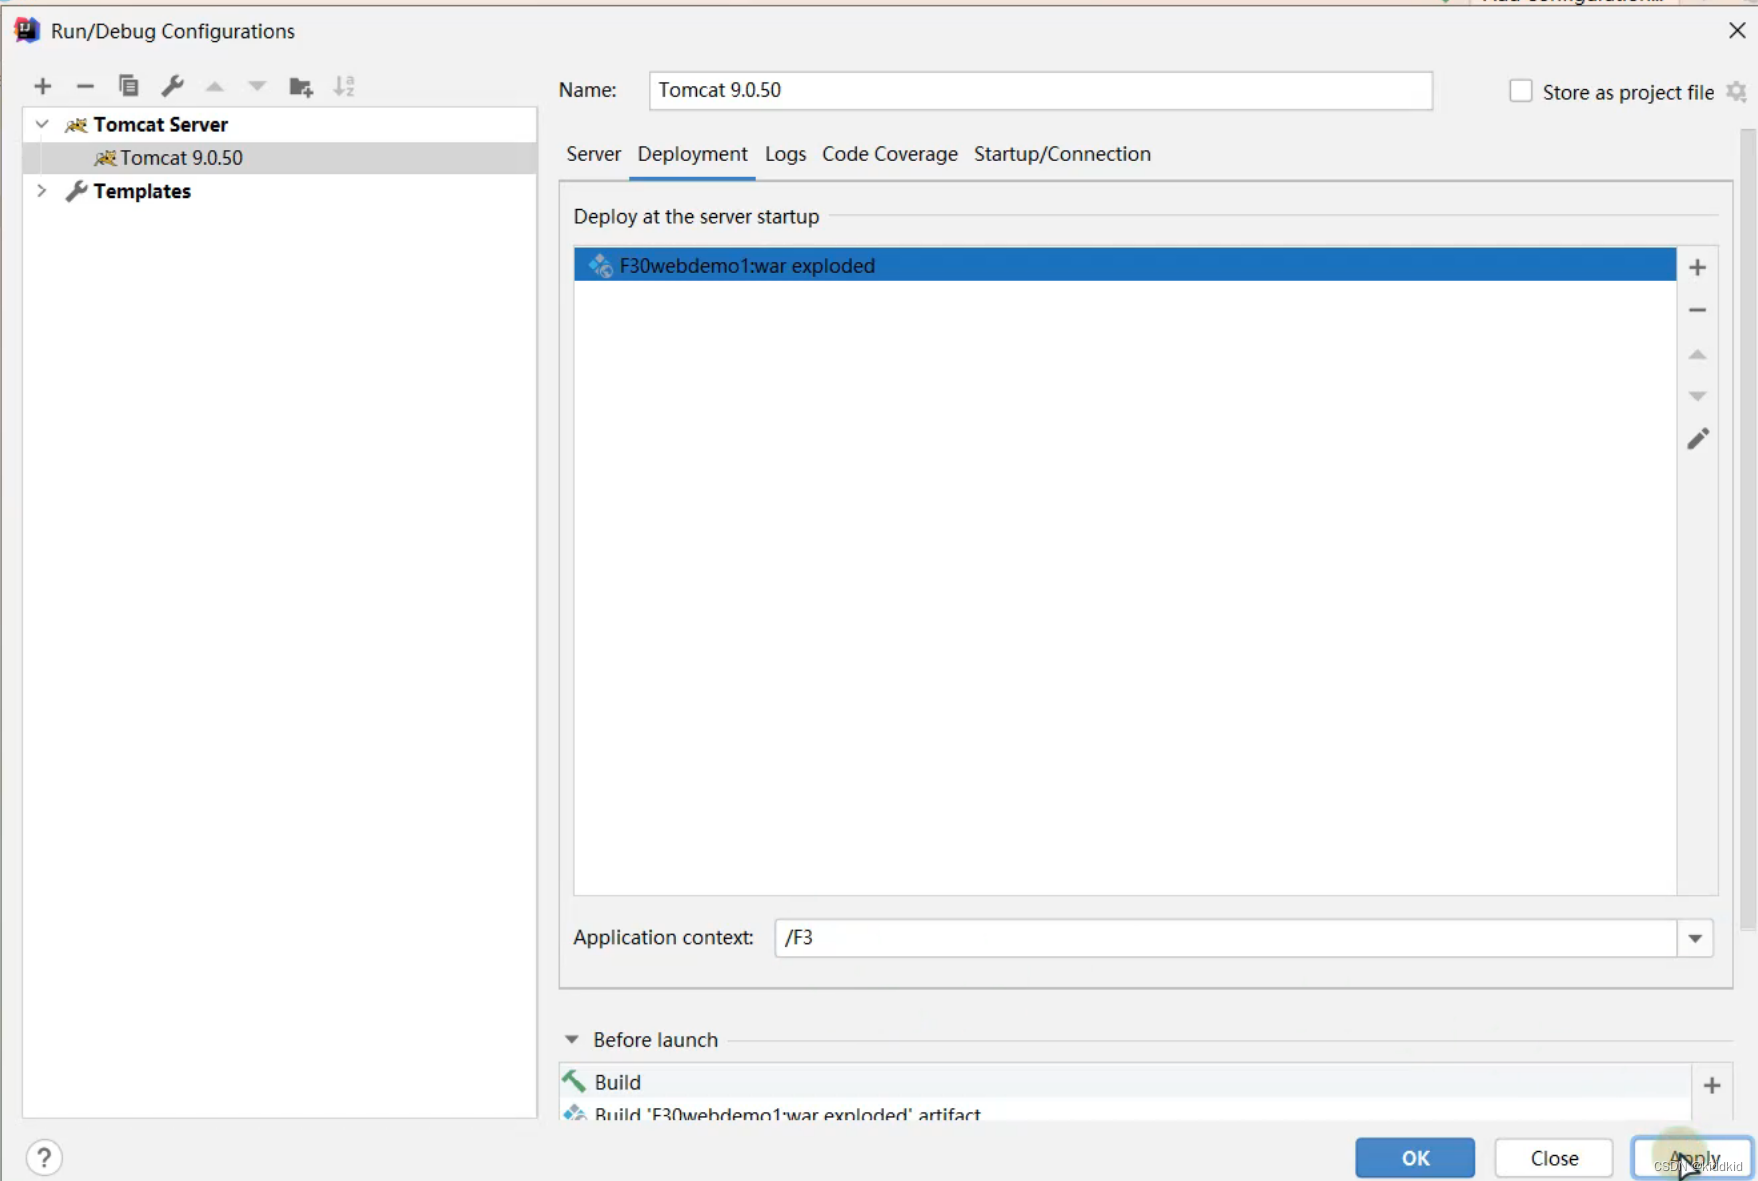The height and width of the screenshot is (1181, 1758).
Task: Select the Deployment tab
Action: 692,154
